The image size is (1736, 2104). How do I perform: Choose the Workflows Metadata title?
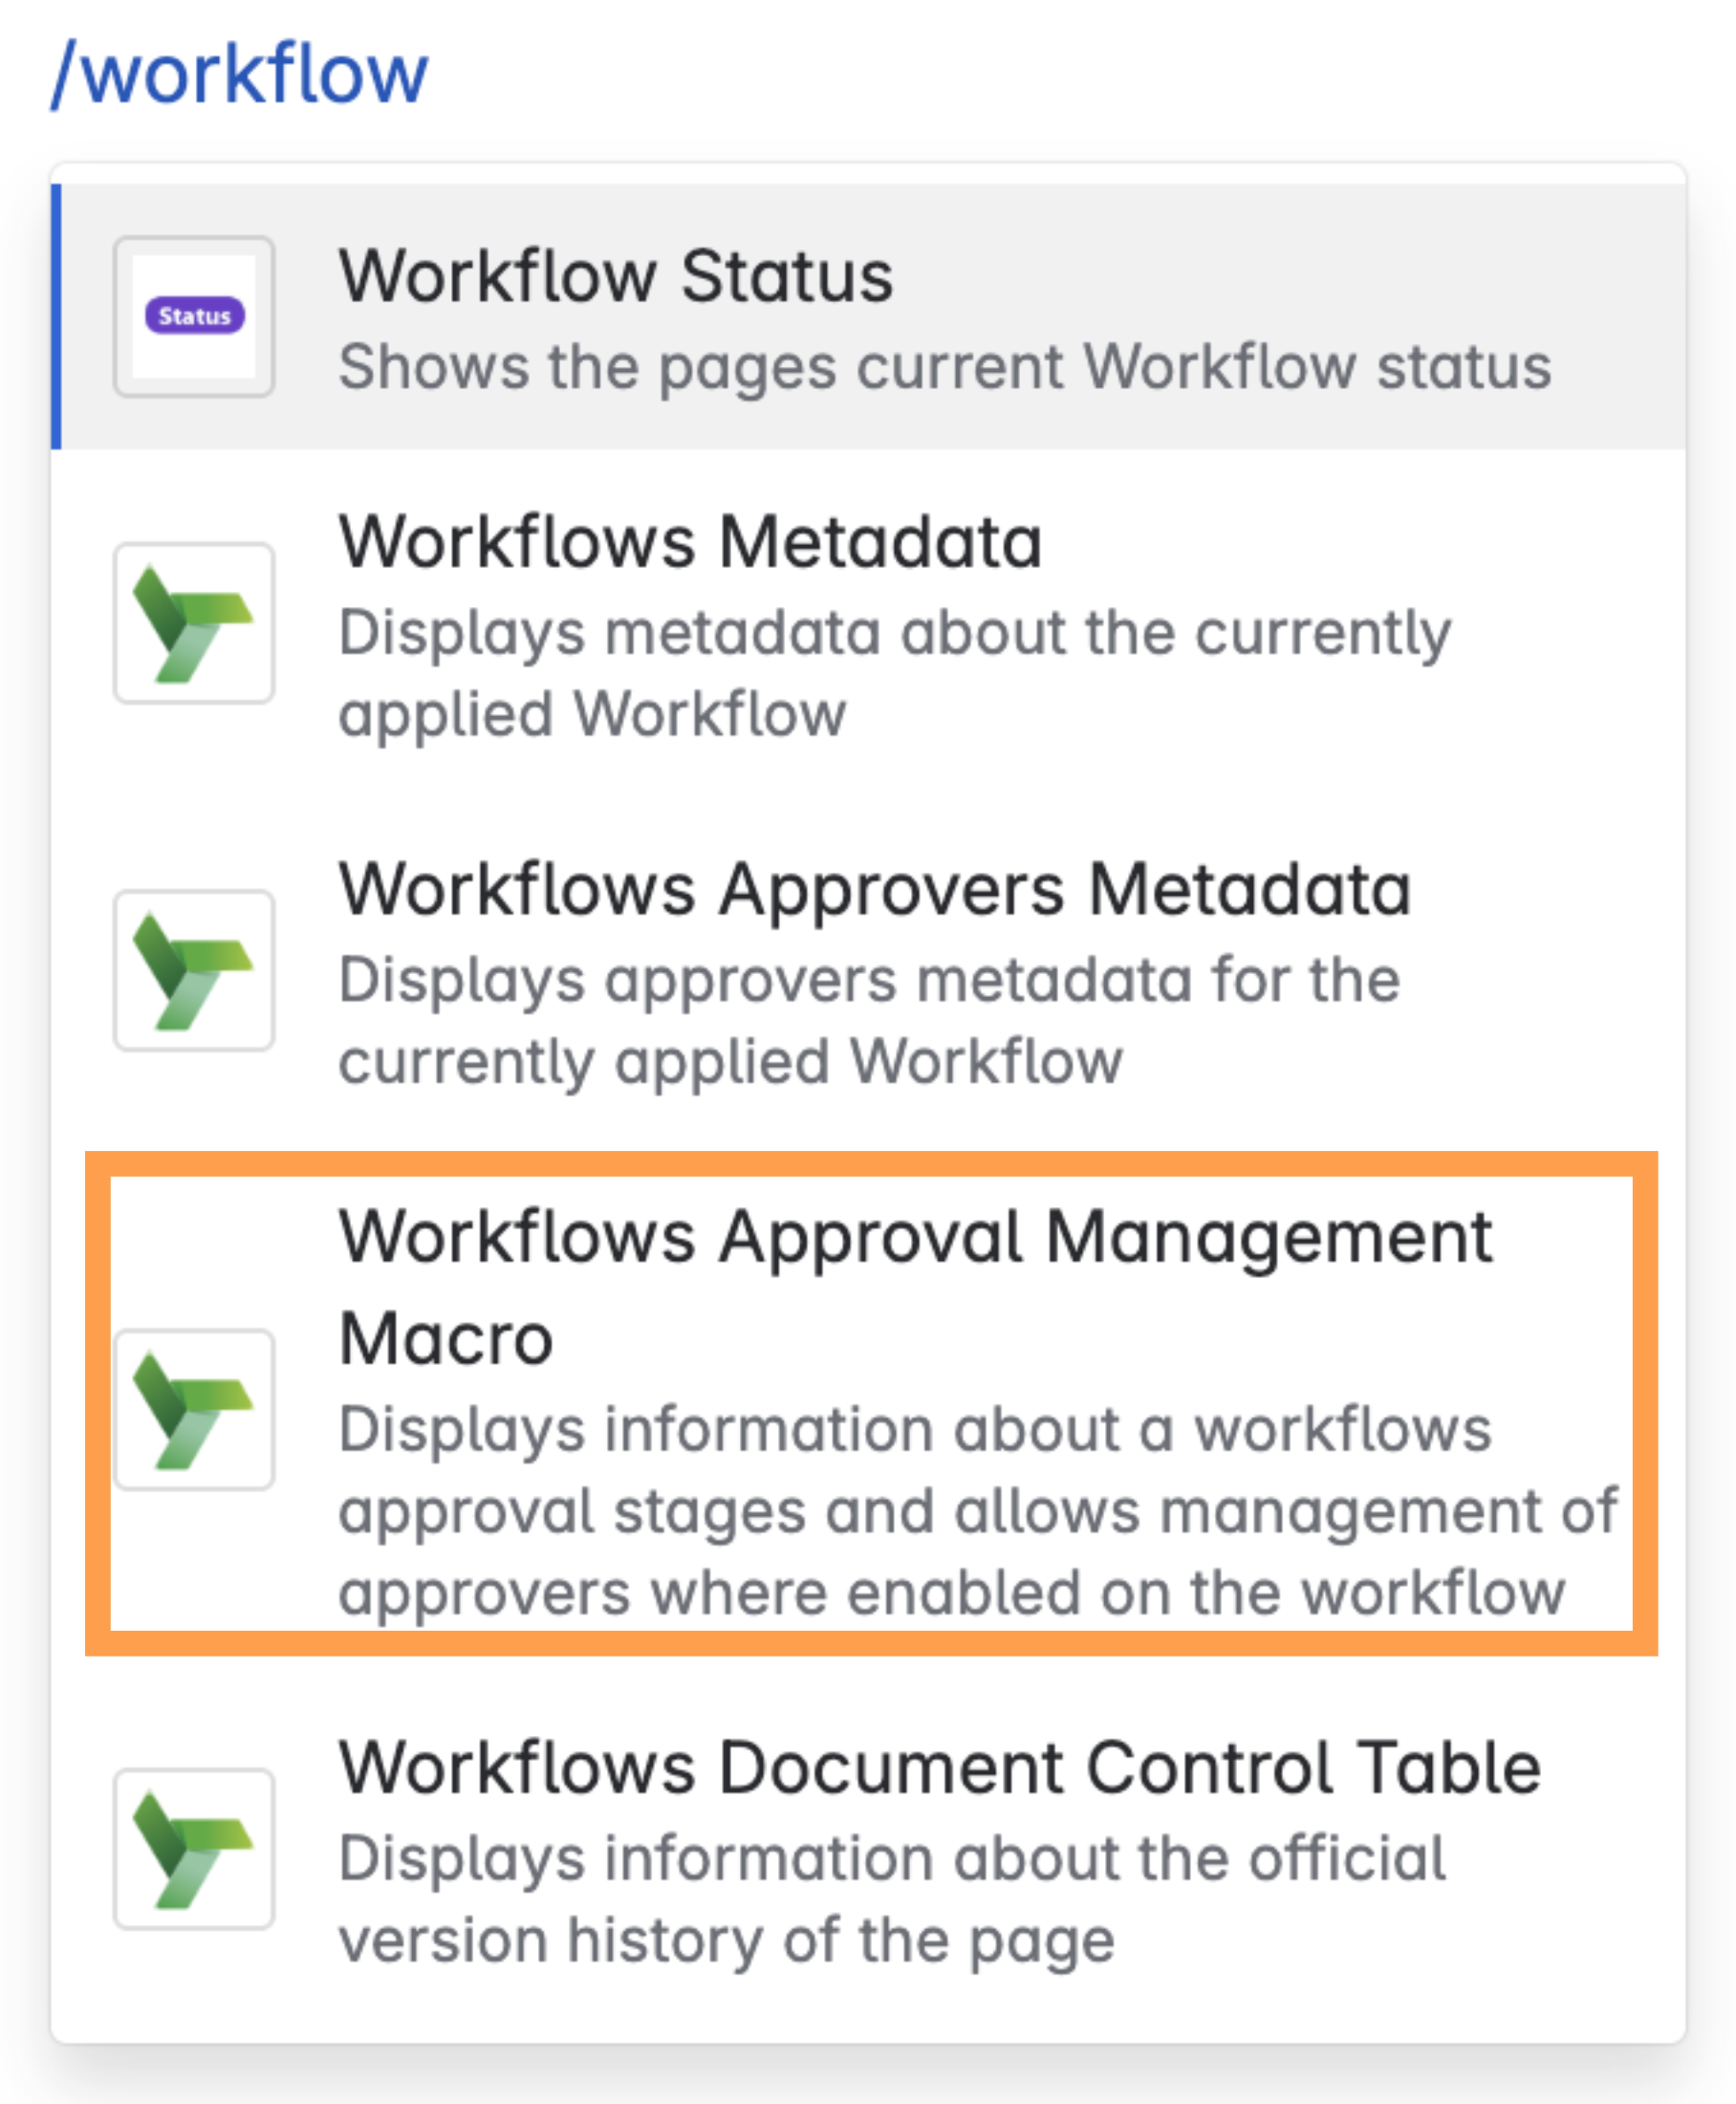(690, 542)
